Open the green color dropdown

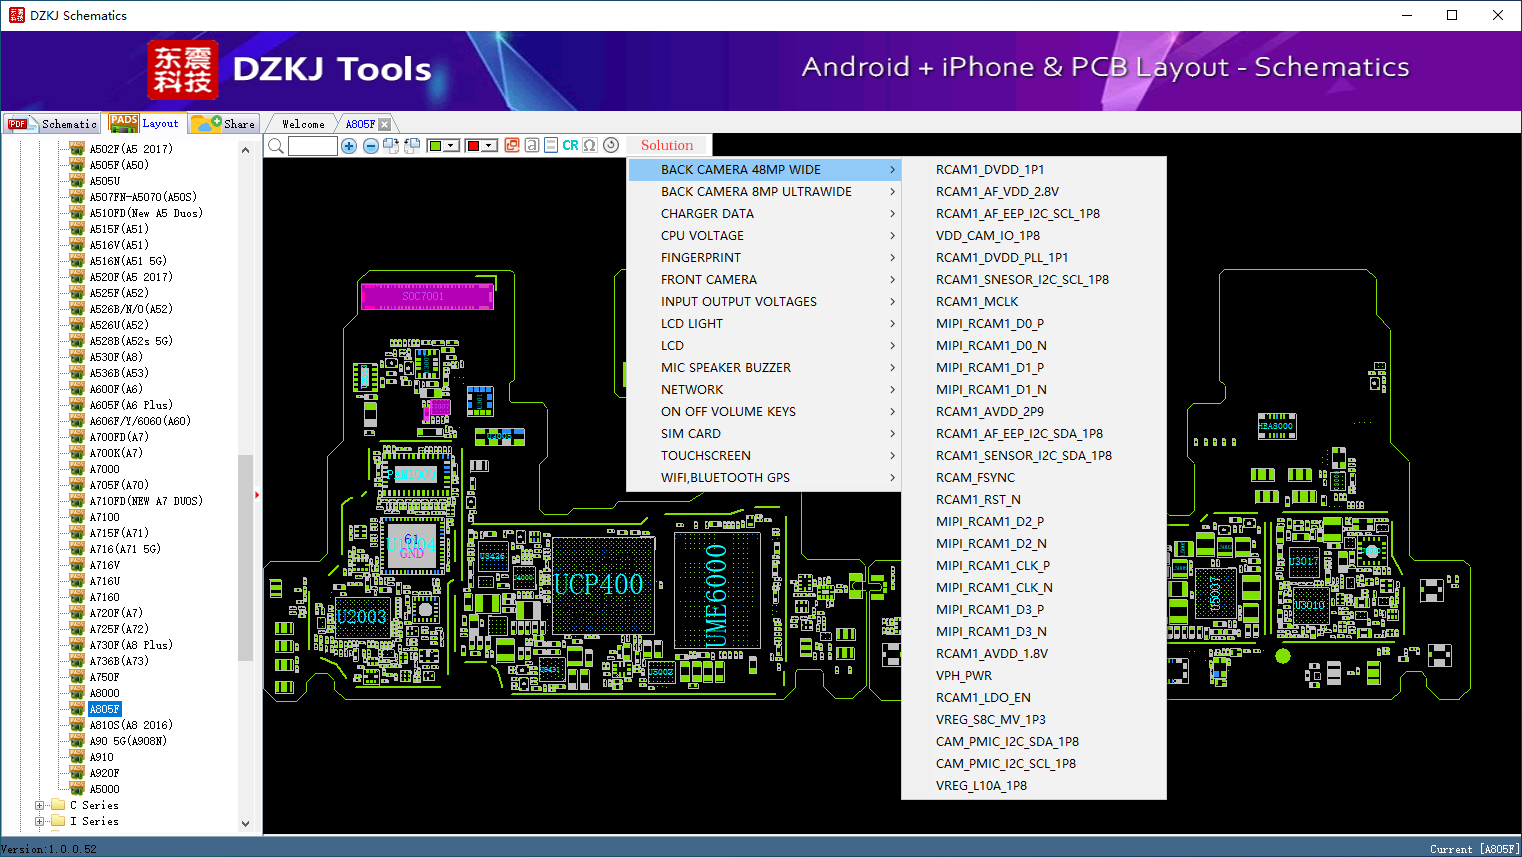tap(452, 146)
